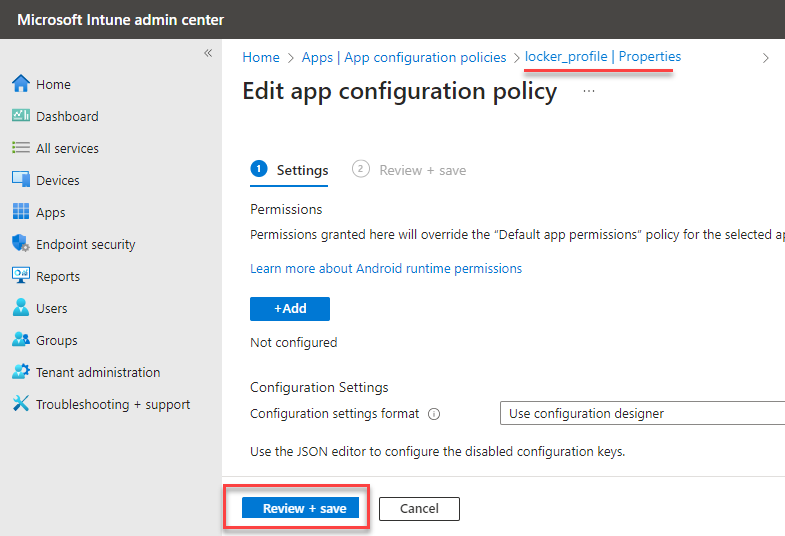
Task: Click the Apps grid icon
Action: [21, 211]
